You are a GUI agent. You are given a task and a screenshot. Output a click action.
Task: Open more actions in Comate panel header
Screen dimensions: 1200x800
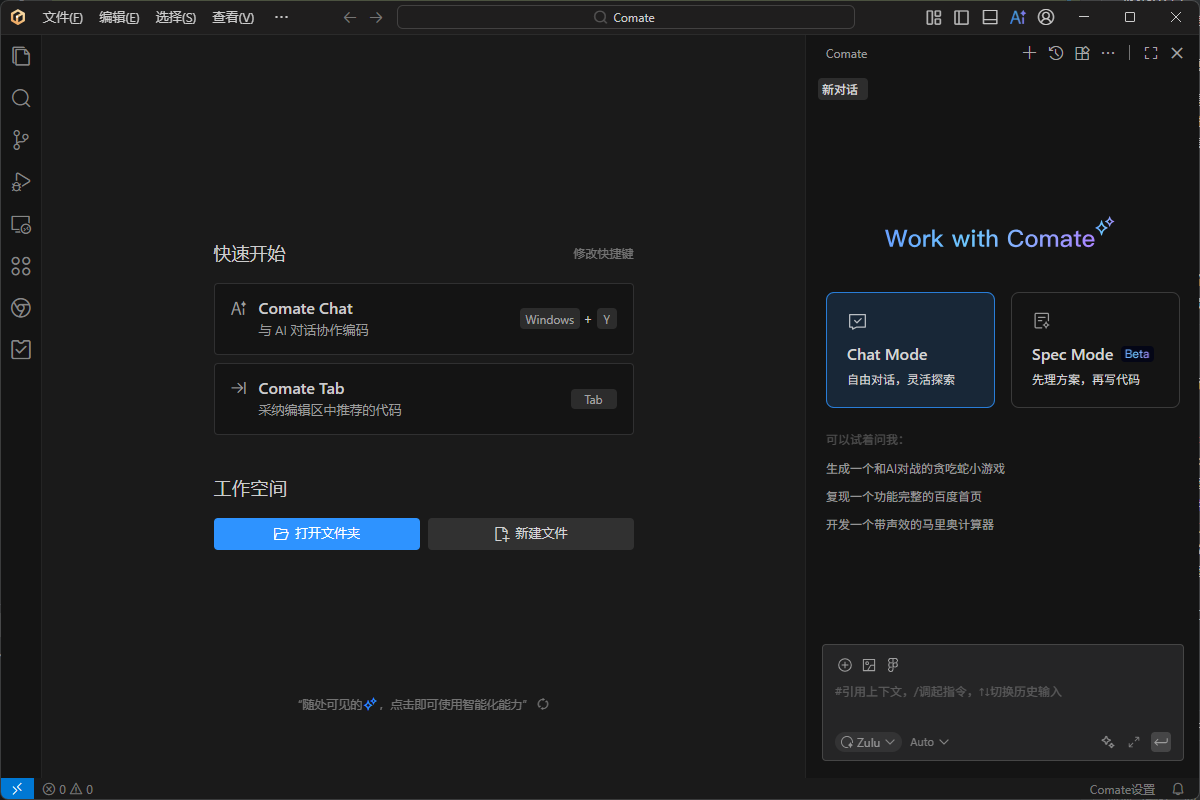coord(1108,53)
